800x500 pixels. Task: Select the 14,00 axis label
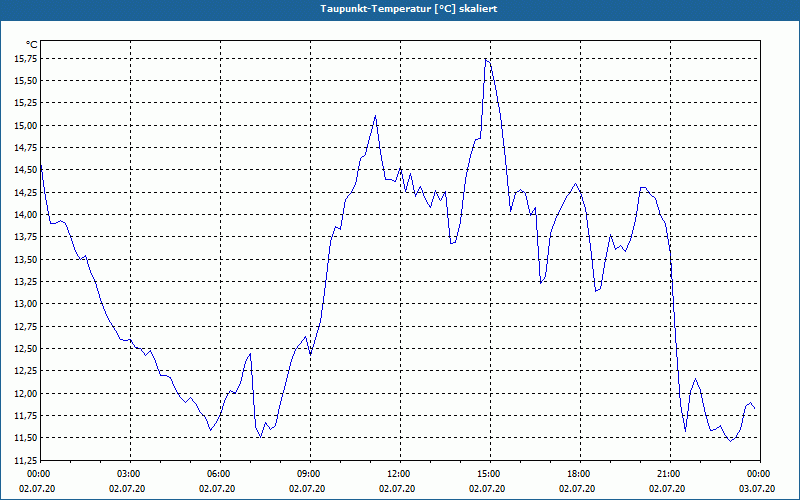[x=27, y=215]
